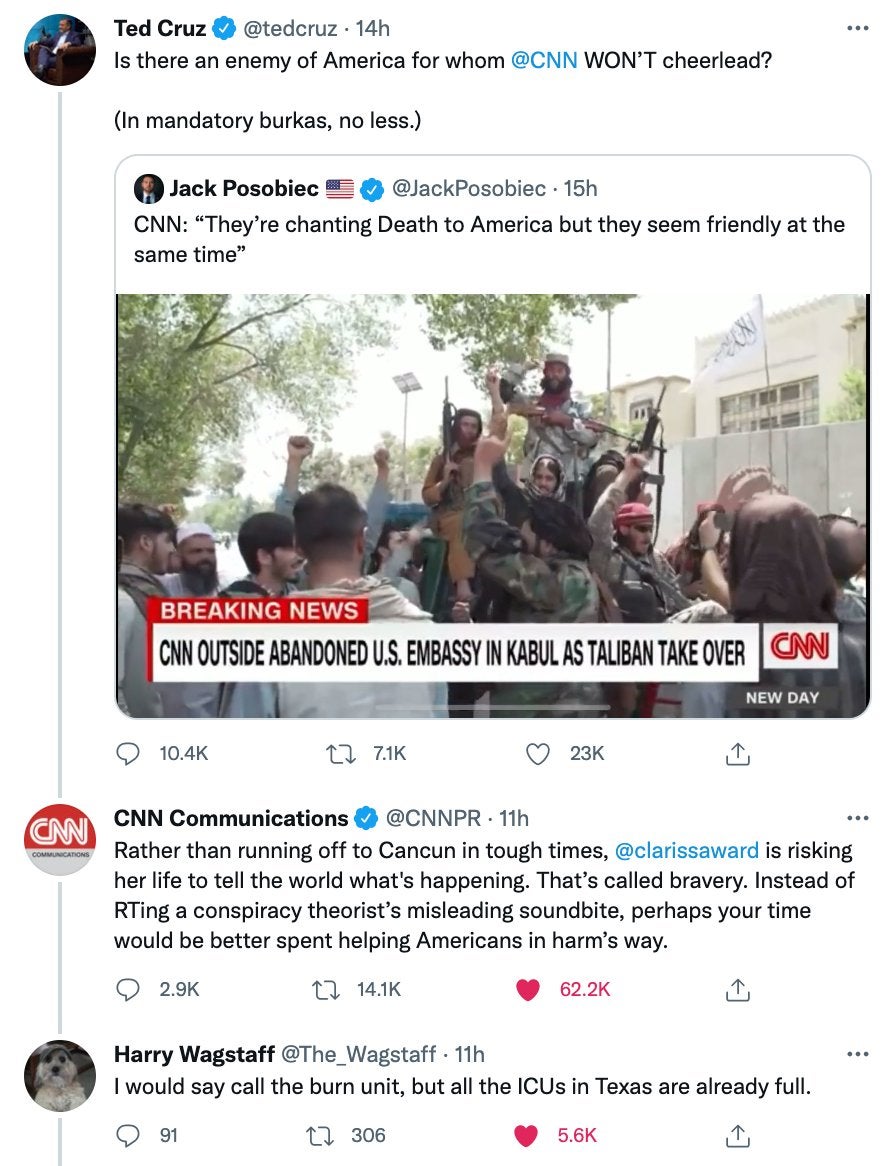Unlike the CNN Communications tweet
The image size is (896, 1166).
coord(529,989)
